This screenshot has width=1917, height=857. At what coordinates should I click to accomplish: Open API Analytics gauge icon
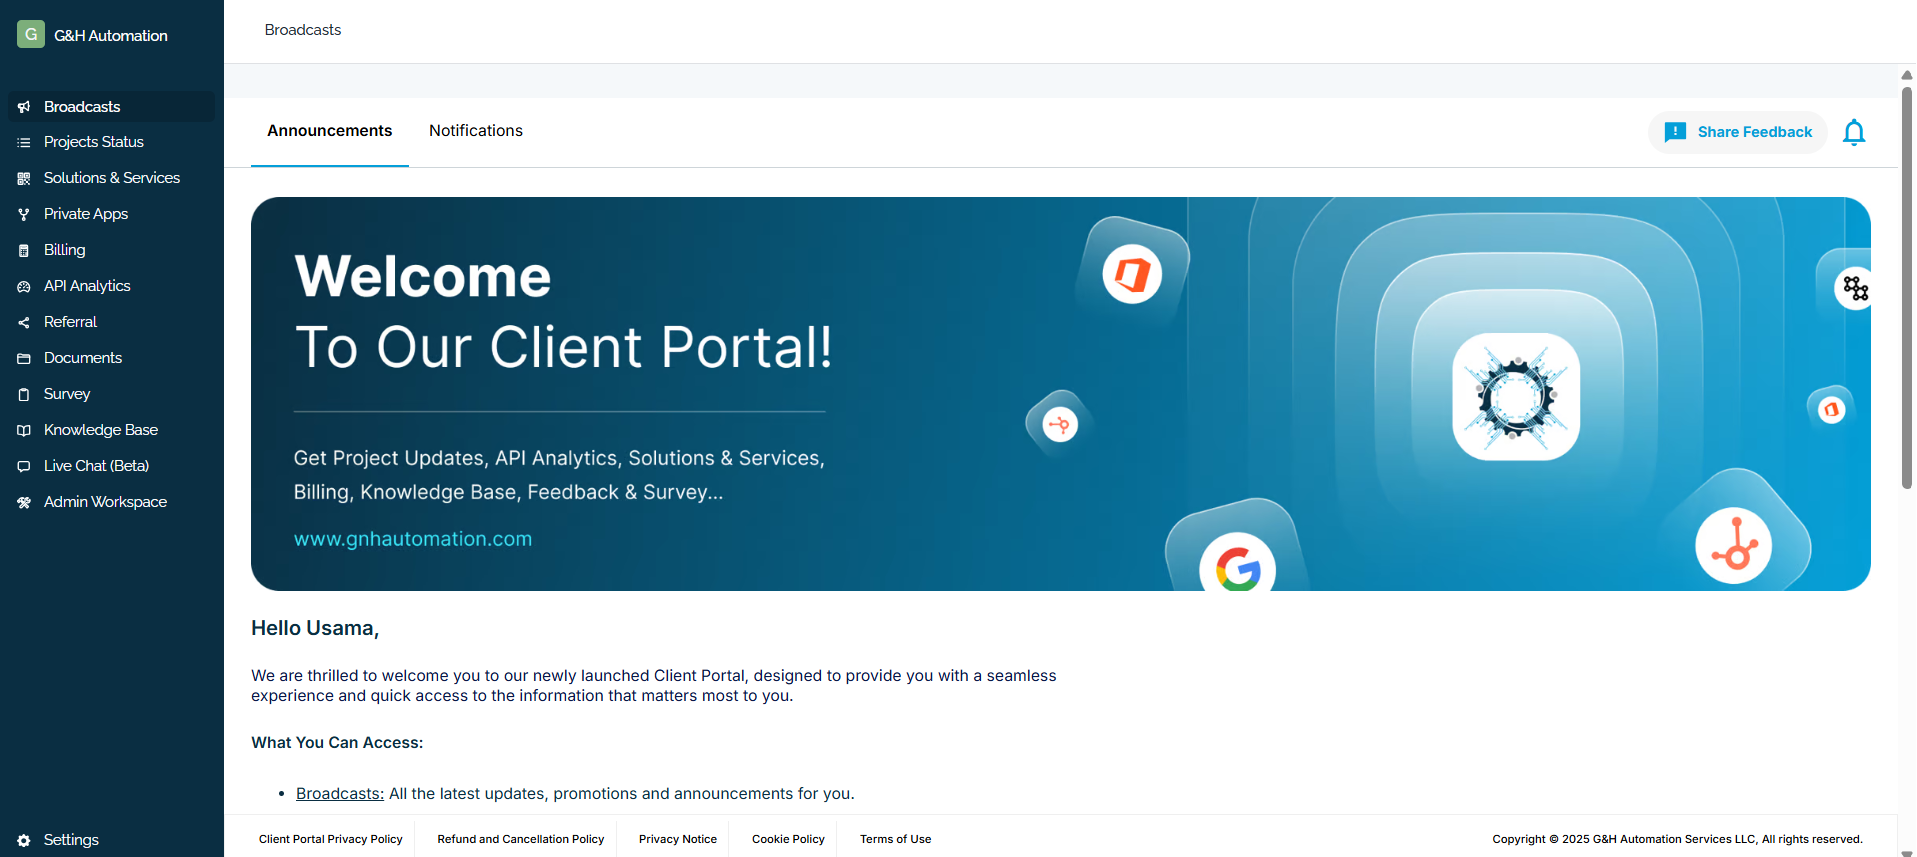click(24, 287)
